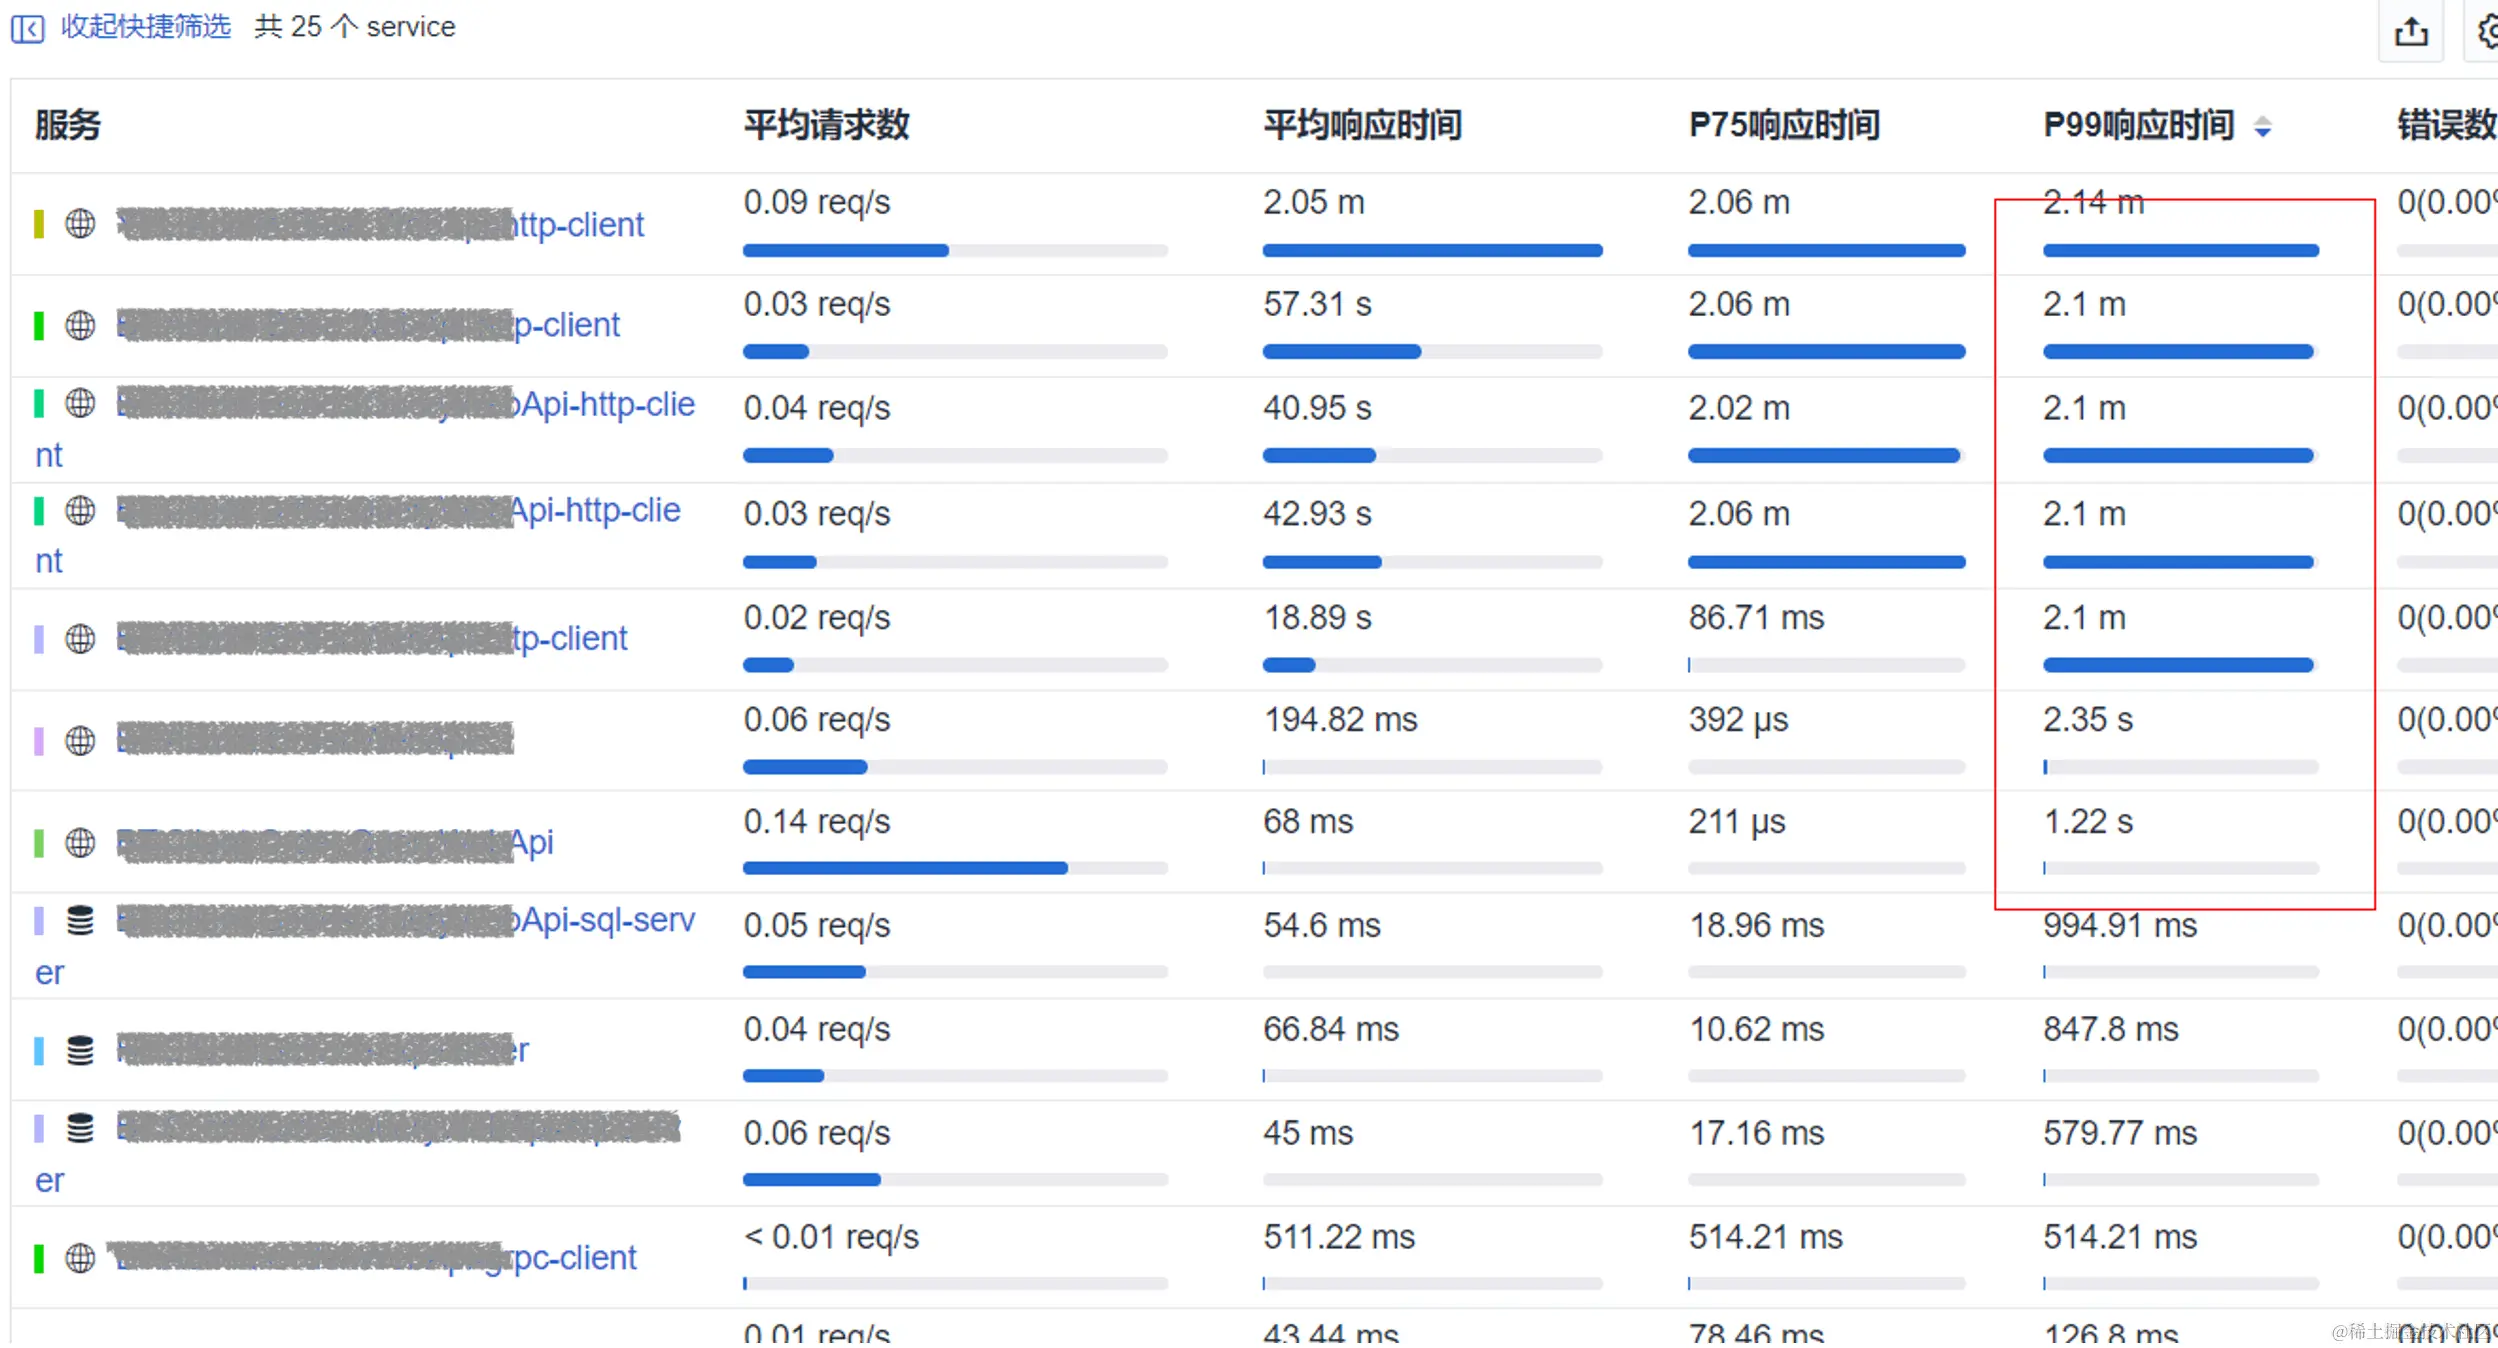
Task: Click the 服务 column header
Action: [68, 125]
